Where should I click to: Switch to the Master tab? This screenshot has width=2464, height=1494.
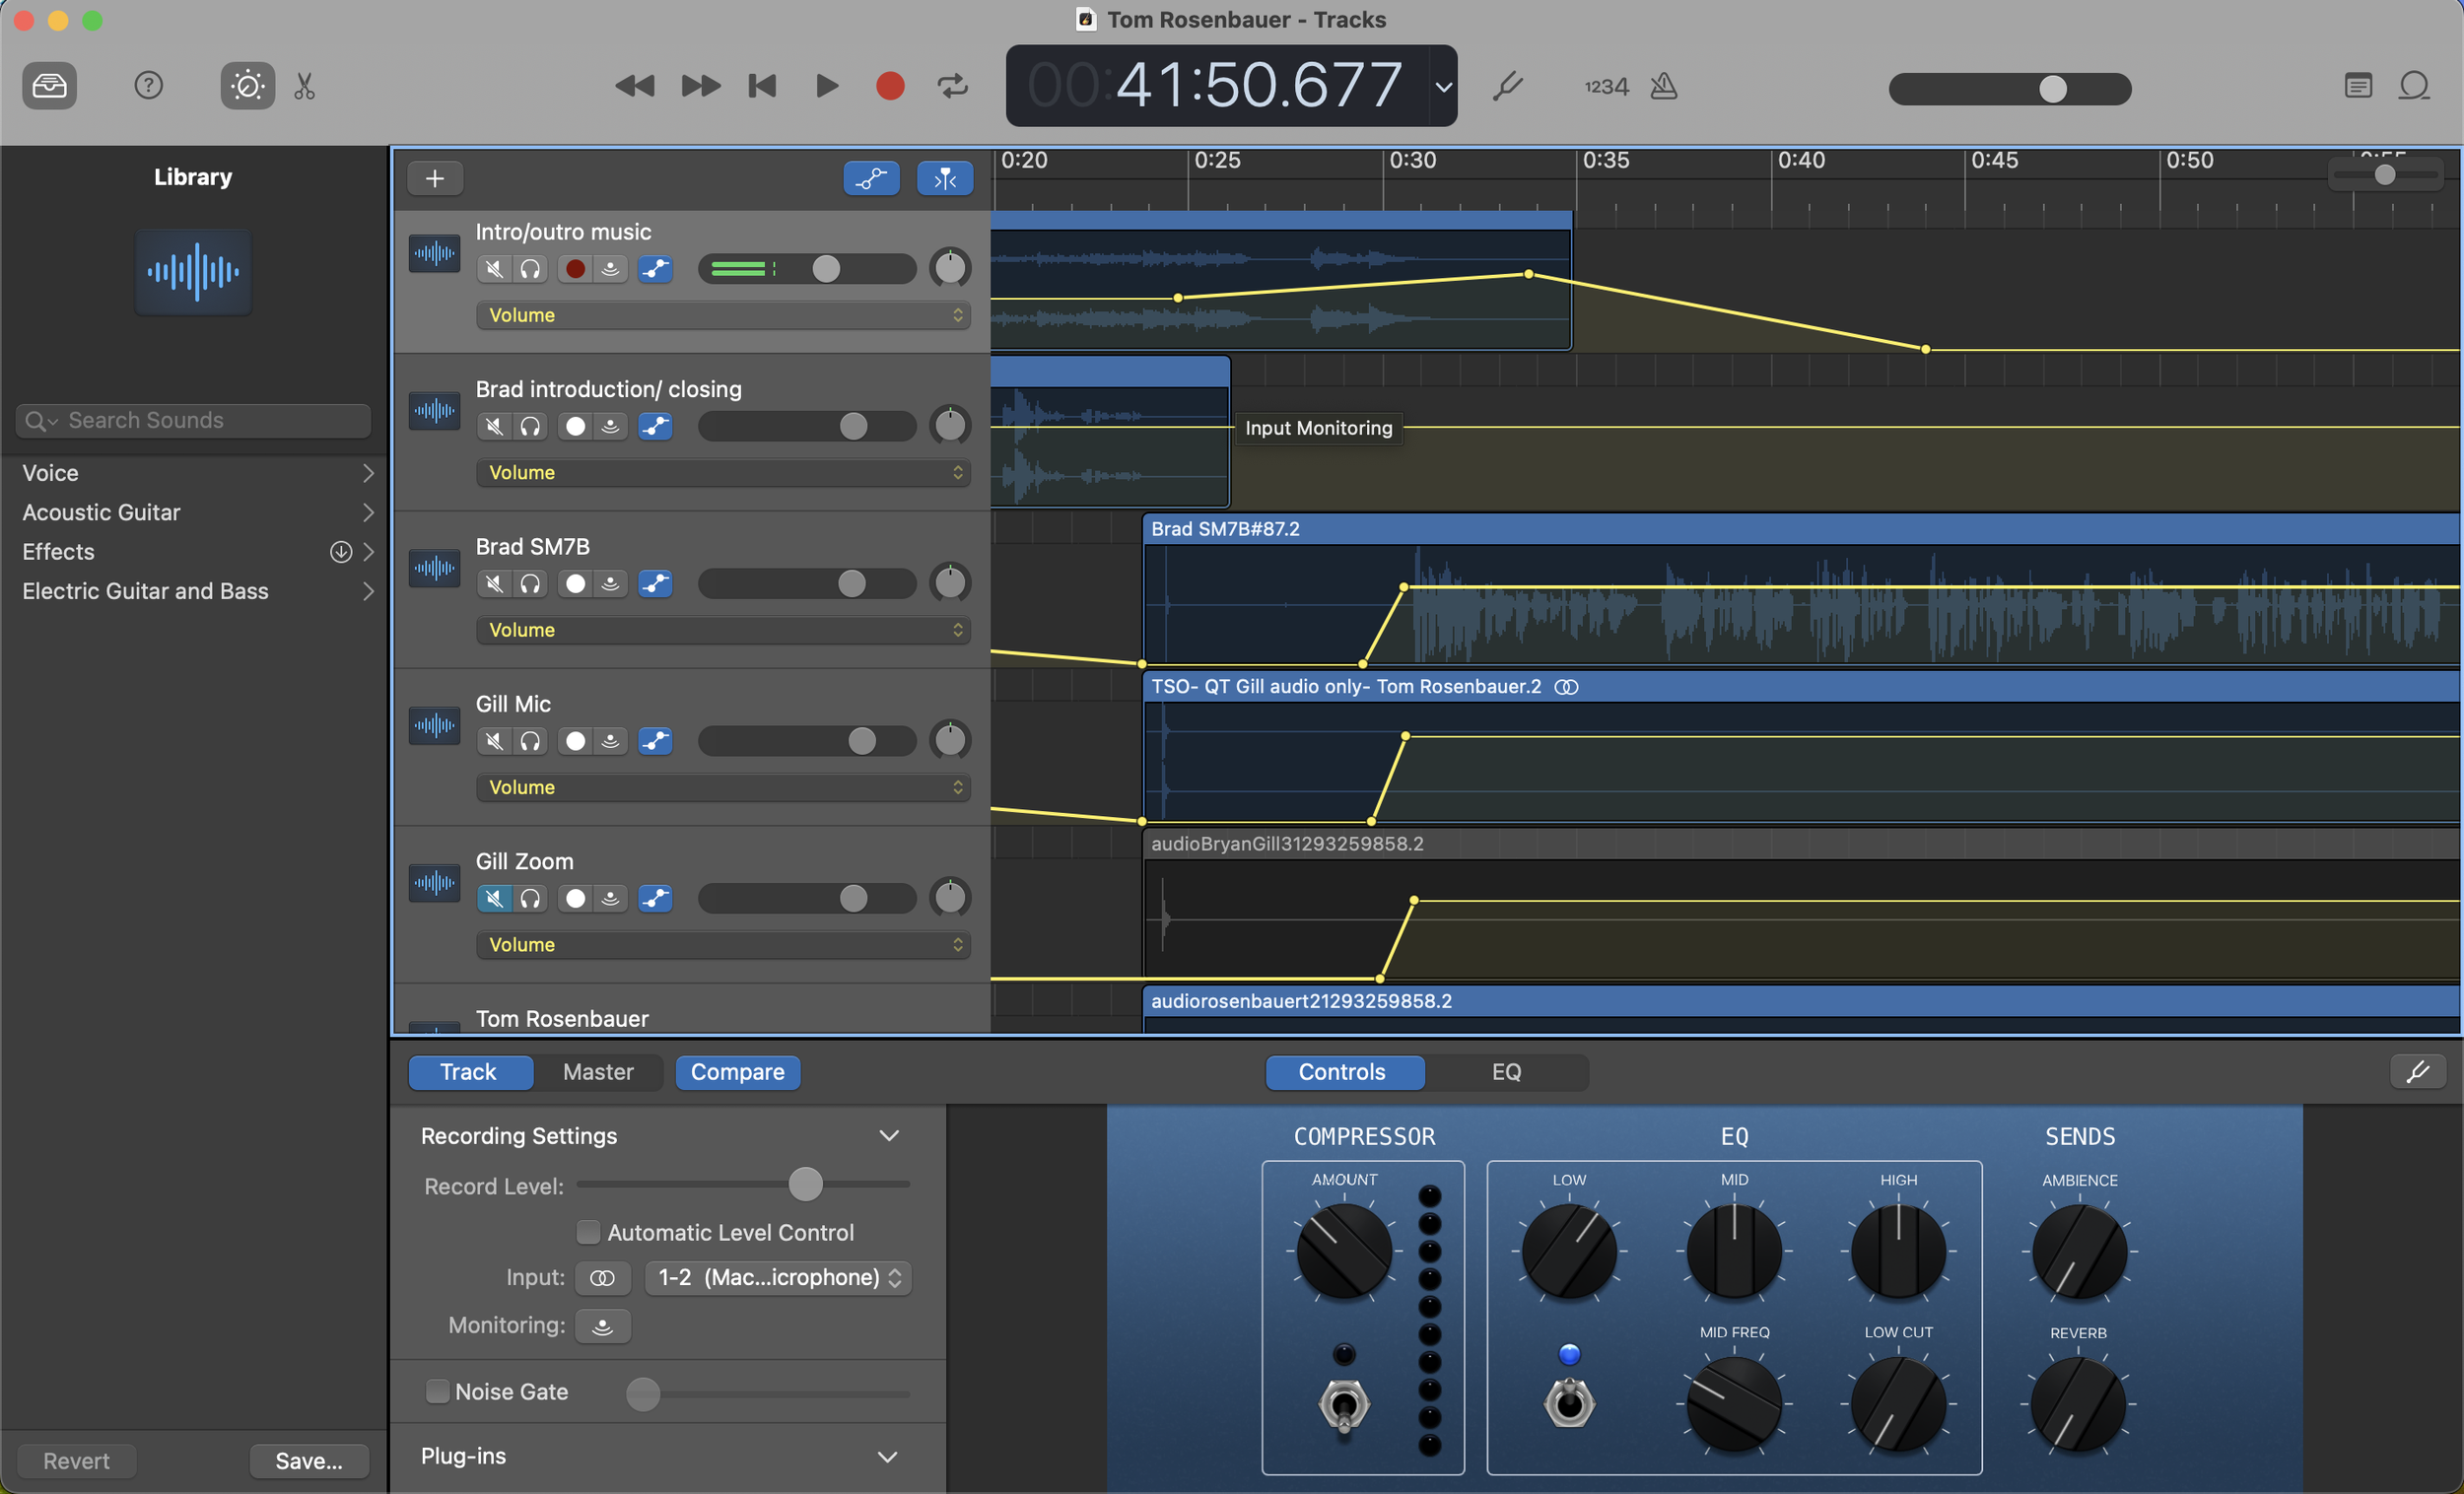tap(598, 1072)
